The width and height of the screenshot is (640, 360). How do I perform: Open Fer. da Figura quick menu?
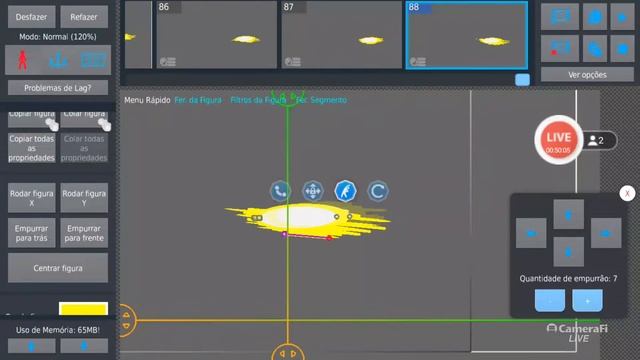click(198, 100)
